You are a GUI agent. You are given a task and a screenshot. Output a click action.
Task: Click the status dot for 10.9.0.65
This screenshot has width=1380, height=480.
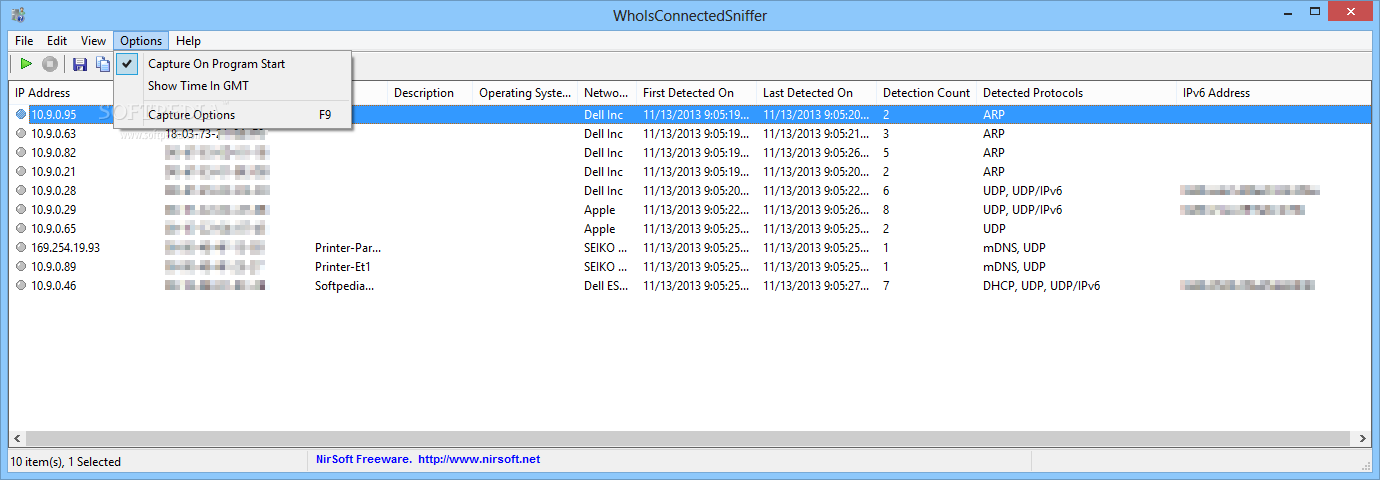click(21, 229)
